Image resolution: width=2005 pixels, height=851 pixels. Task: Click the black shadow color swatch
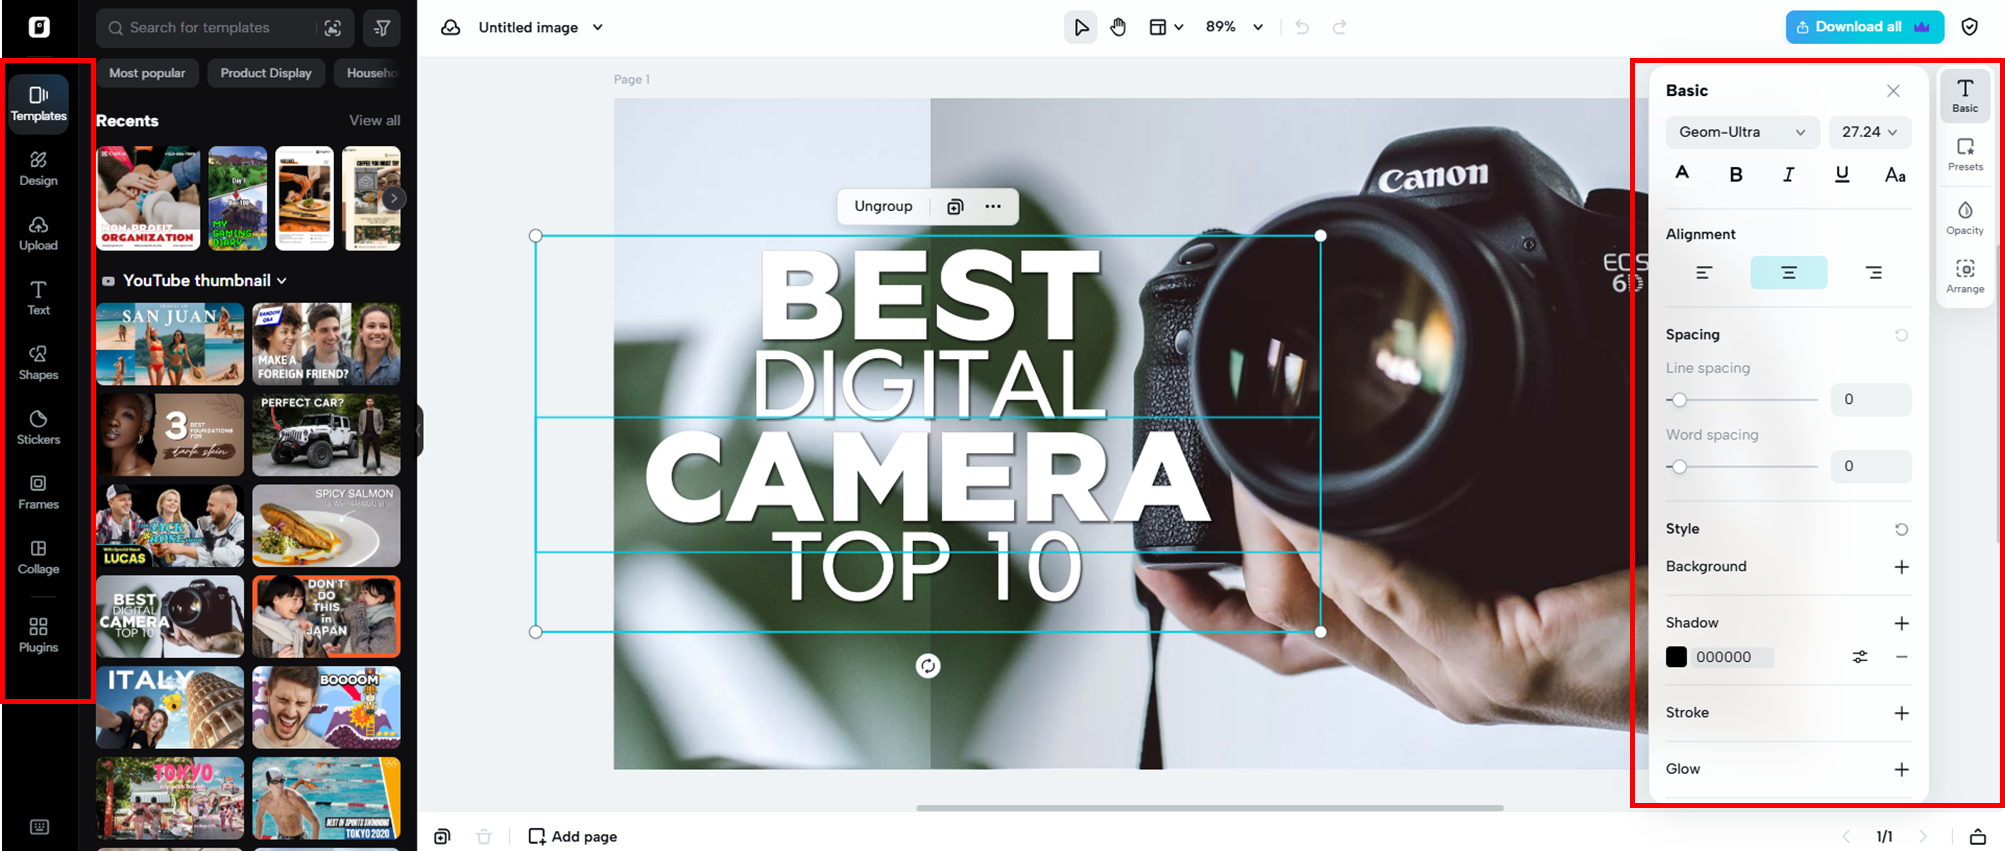1676,657
